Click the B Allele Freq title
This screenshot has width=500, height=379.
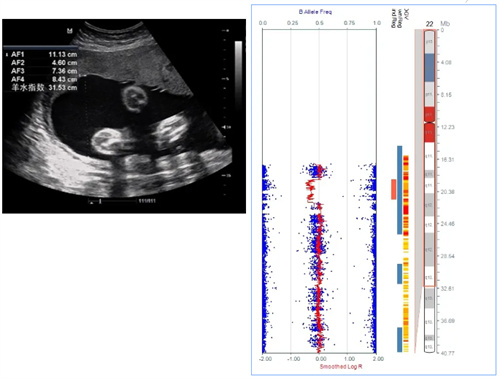point(315,12)
